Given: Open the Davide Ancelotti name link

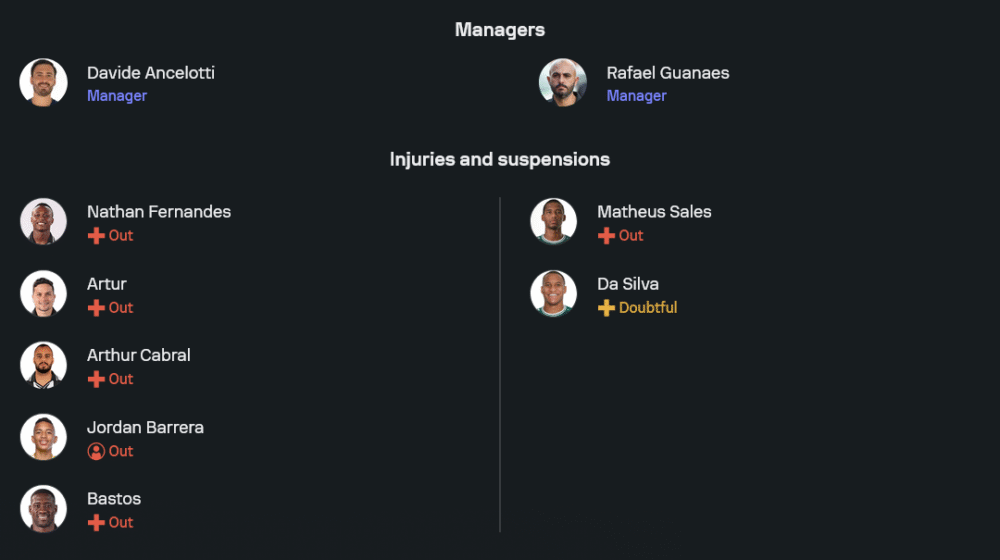Looking at the screenshot, I should [150, 73].
